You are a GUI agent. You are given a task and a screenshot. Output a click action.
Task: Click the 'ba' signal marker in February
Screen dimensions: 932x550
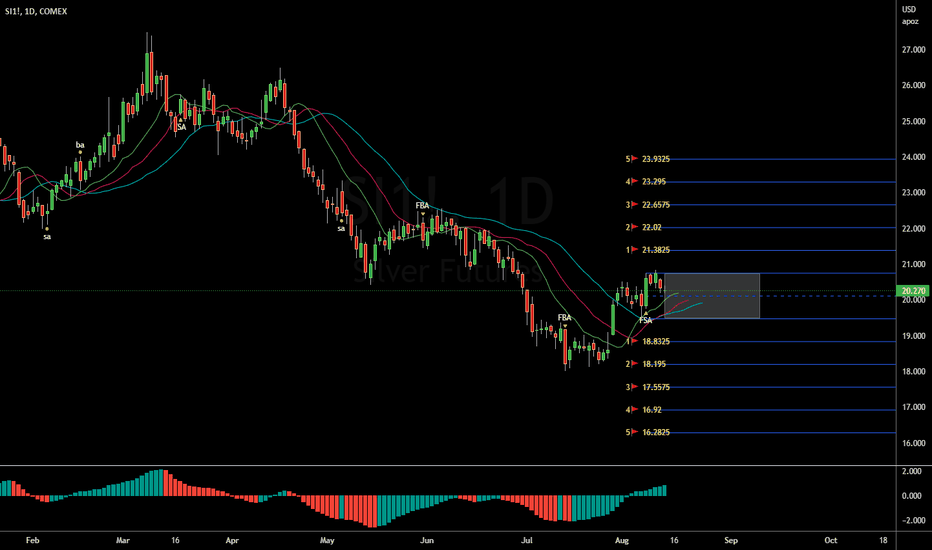click(x=80, y=145)
